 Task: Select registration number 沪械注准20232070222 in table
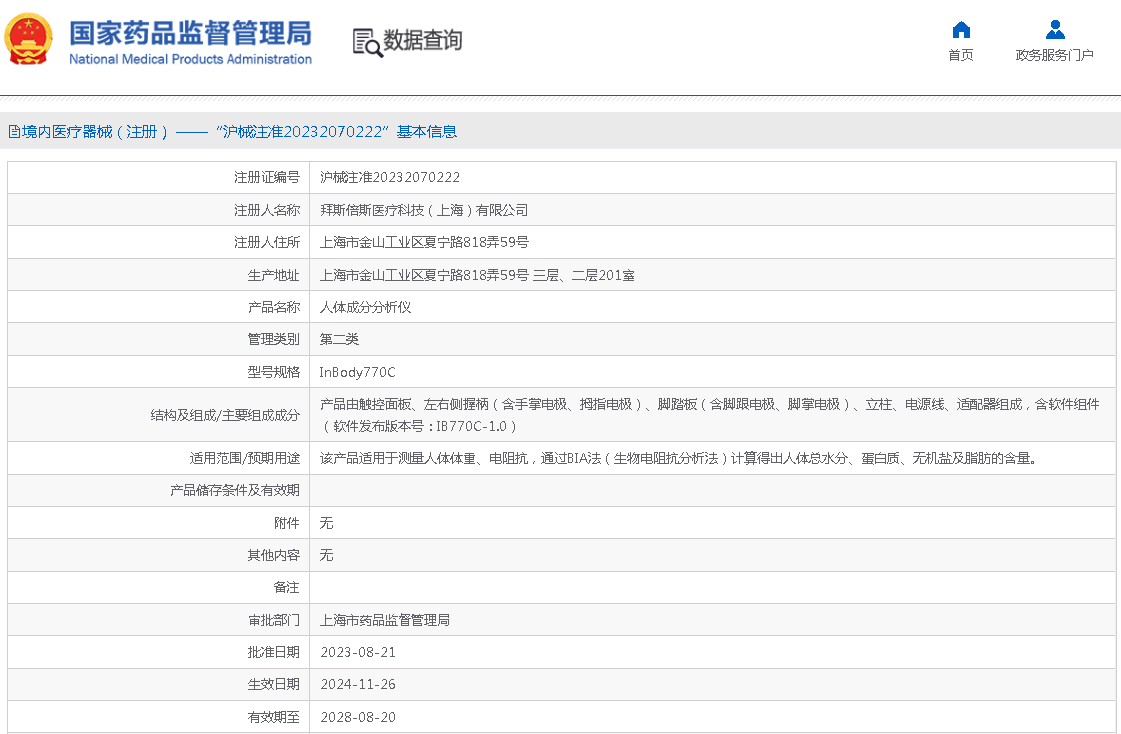point(390,177)
